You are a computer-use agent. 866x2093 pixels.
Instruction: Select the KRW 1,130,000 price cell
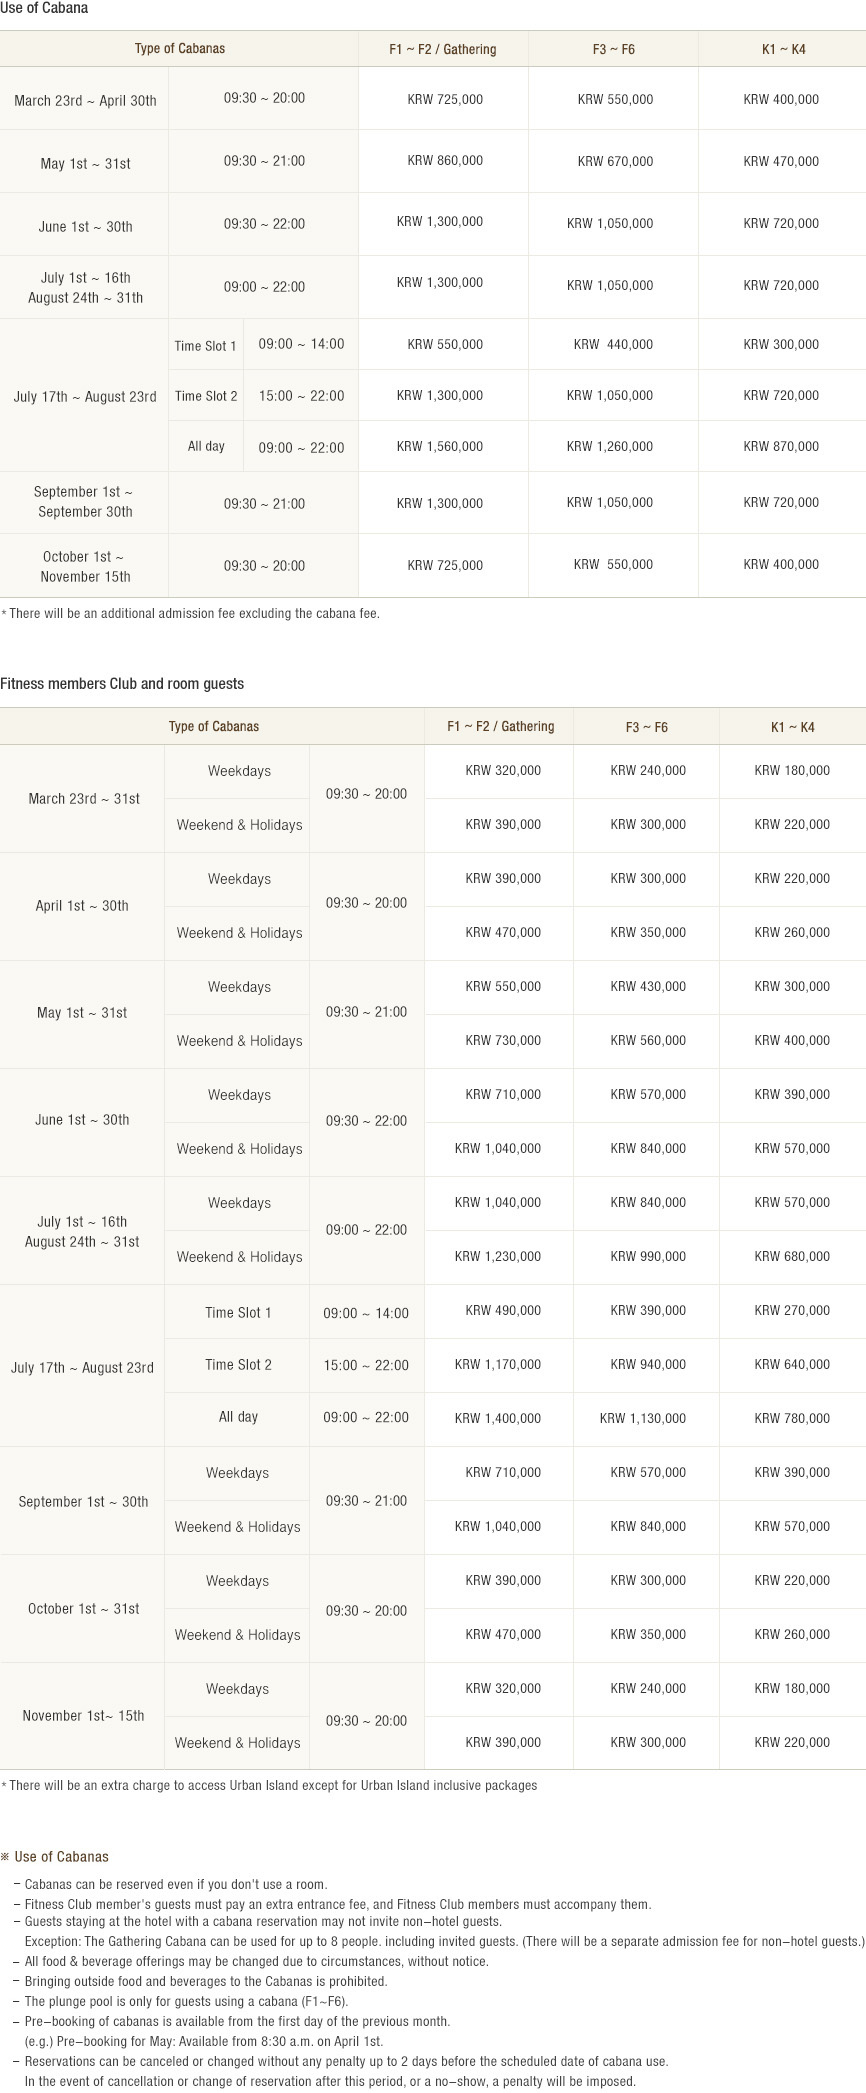pos(643,1418)
